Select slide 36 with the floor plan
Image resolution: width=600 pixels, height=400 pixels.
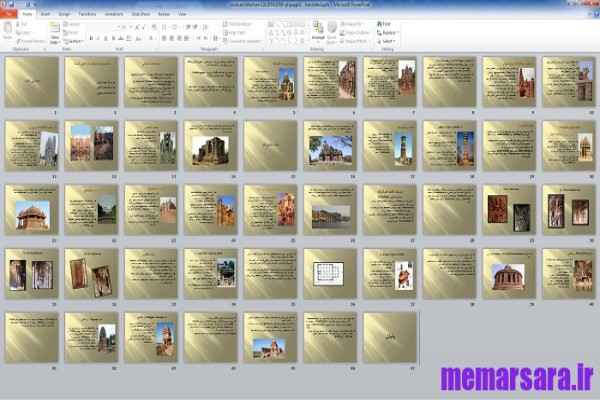330,273
